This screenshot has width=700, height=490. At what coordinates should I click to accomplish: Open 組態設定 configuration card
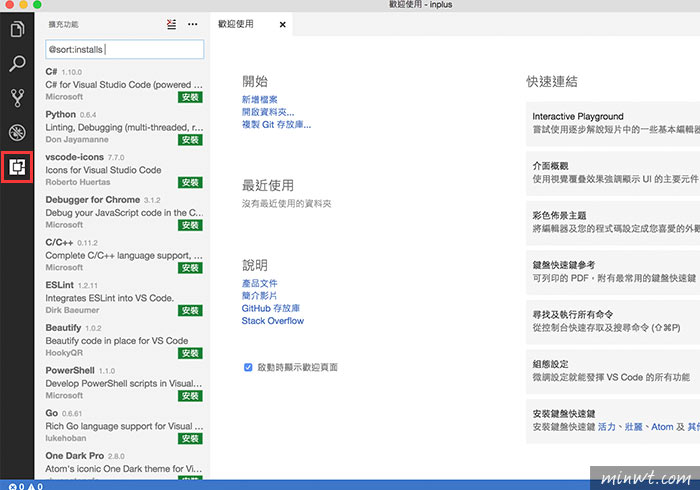[x=613, y=371]
